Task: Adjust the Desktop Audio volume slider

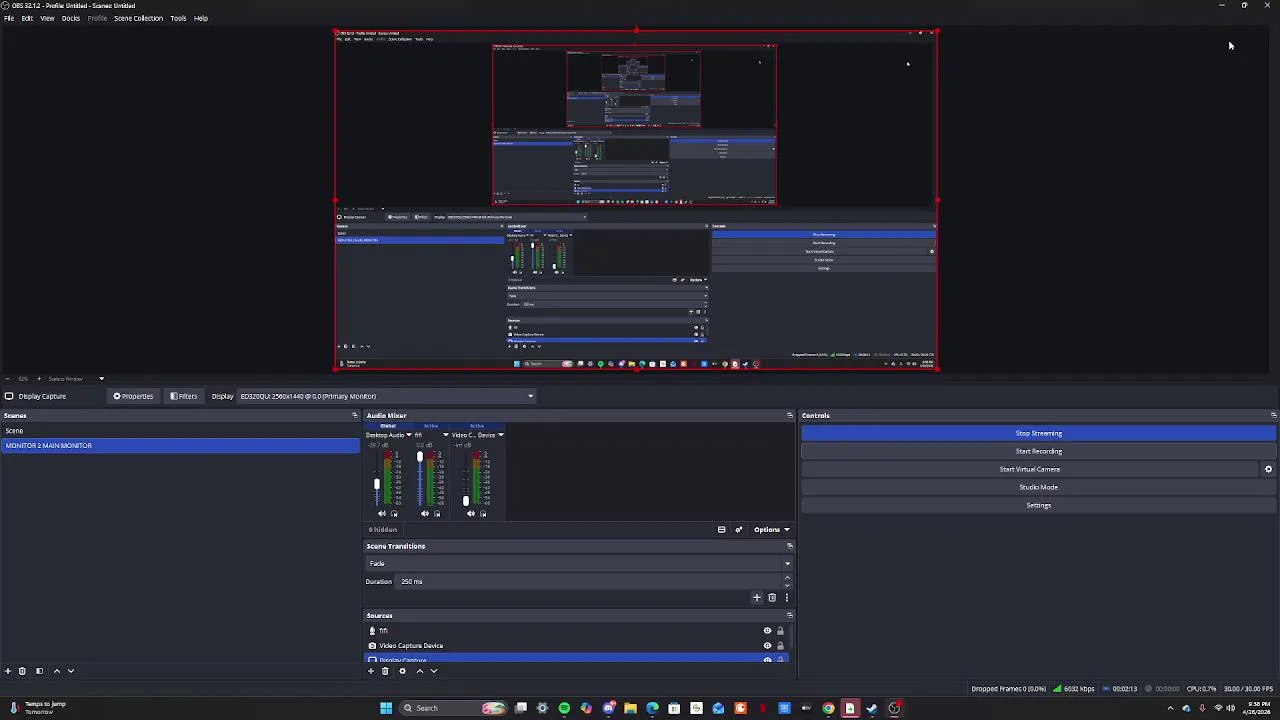Action: (x=377, y=485)
